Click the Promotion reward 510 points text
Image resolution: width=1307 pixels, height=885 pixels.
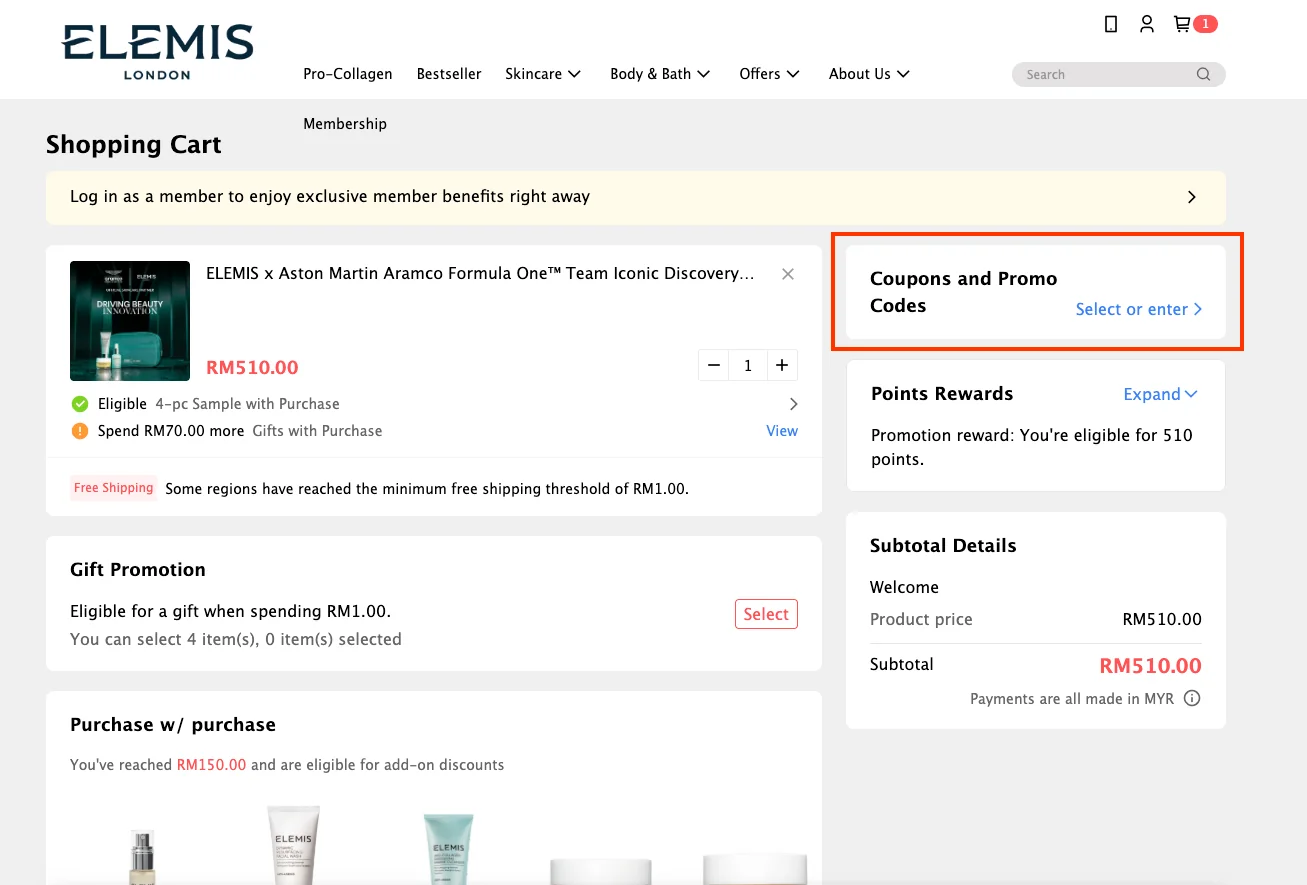(1032, 447)
